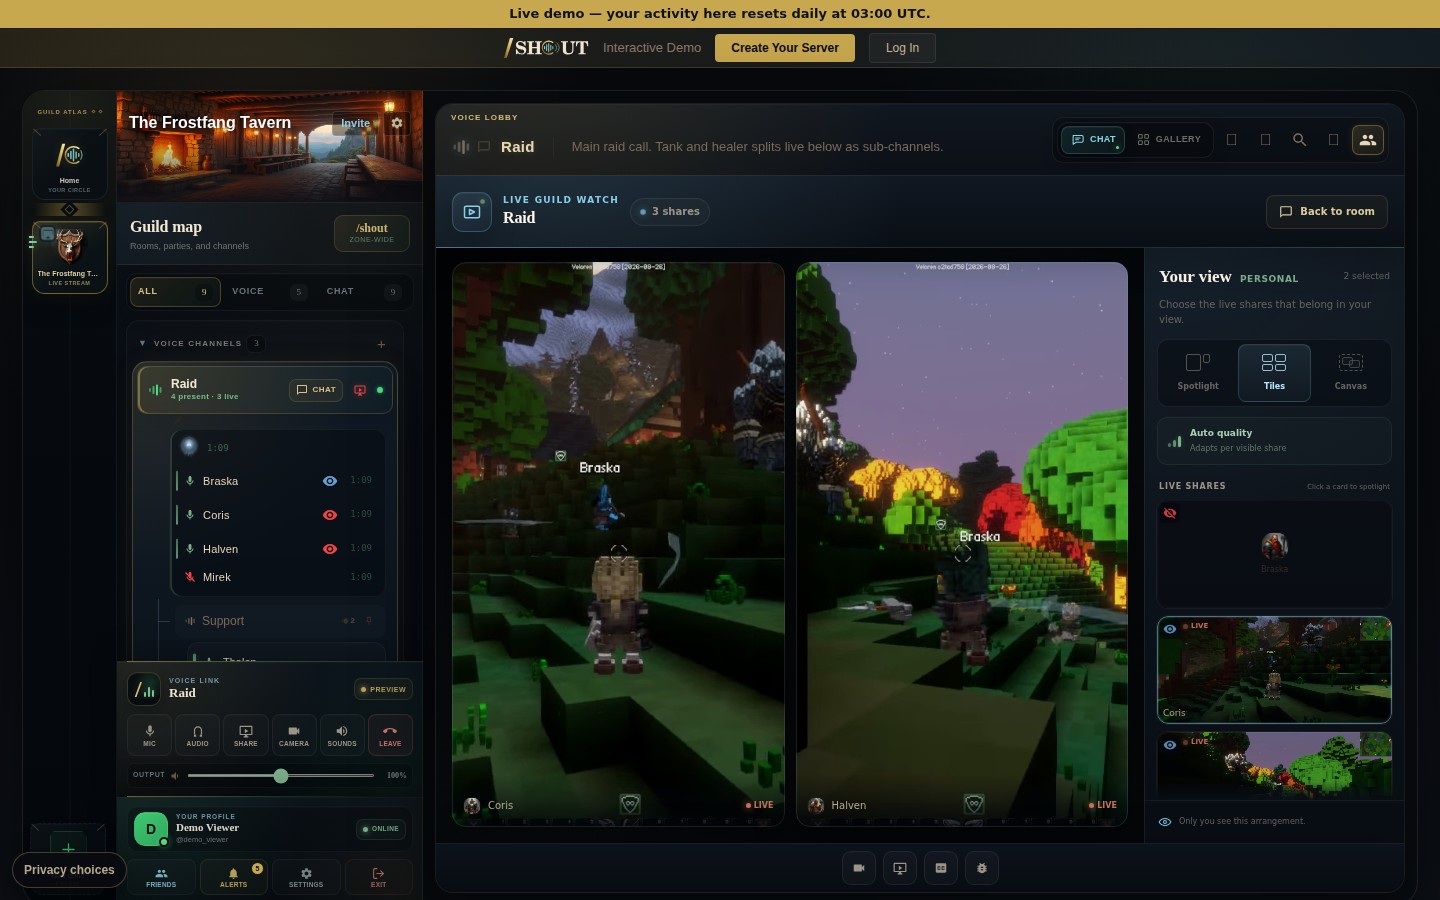This screenshot has width=1440, height=900.
Task: Click the Exit icon in the bottom nav
Action: point(378,877)
